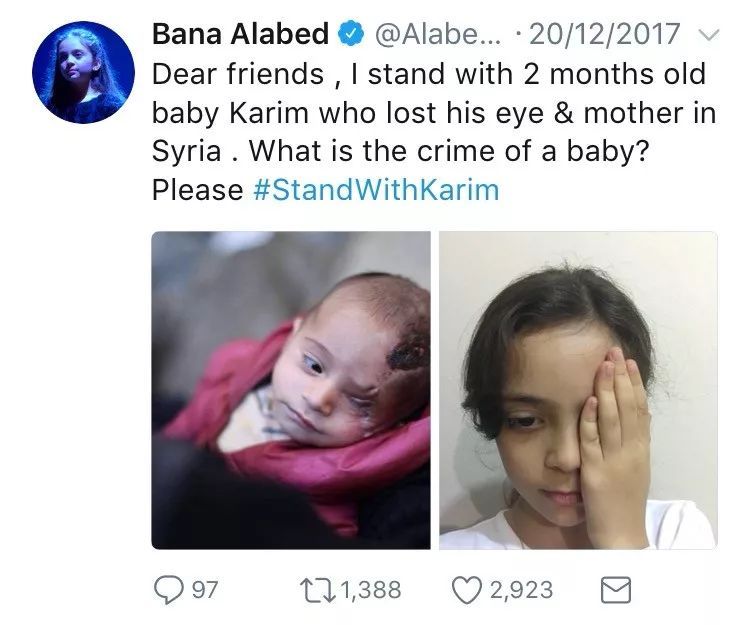Click the line about baby Karim

click(x=434, y=113)
